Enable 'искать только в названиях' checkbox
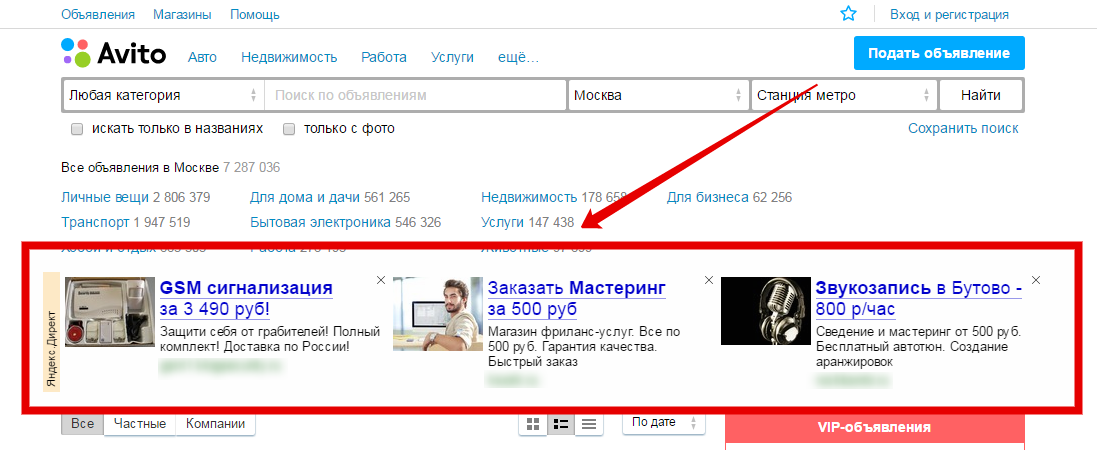Viewport: 1097px width, 450px height. pos(78,129)
